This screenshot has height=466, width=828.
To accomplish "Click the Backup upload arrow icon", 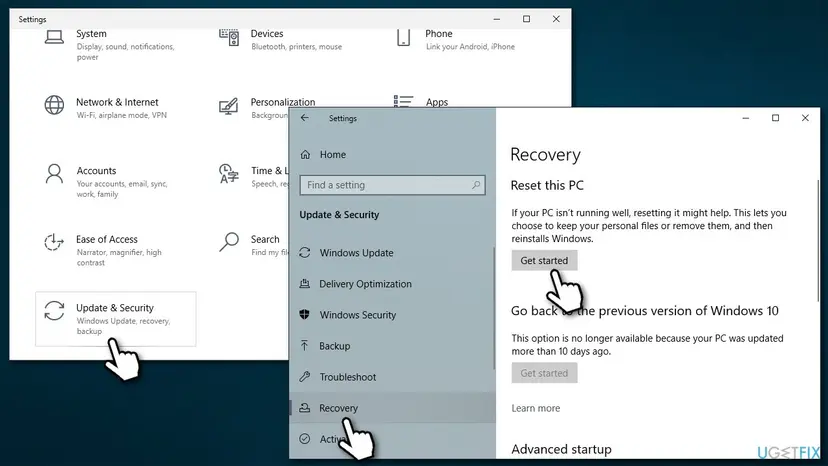I will (305, 346).
